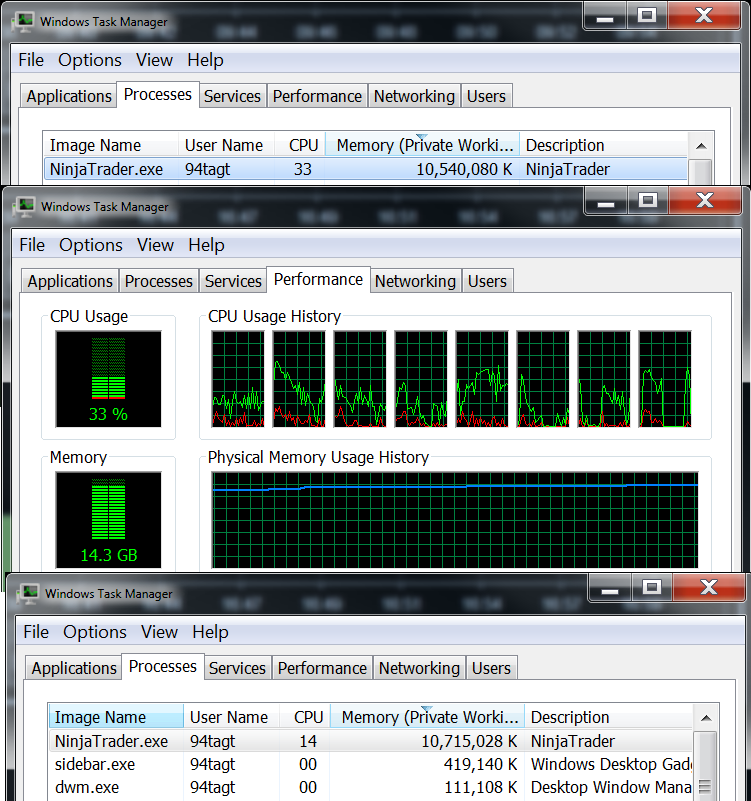This screenshot has width=751, height=801.
Task: Switch to Networking tab in bottom window
Action: coord(419,668)
